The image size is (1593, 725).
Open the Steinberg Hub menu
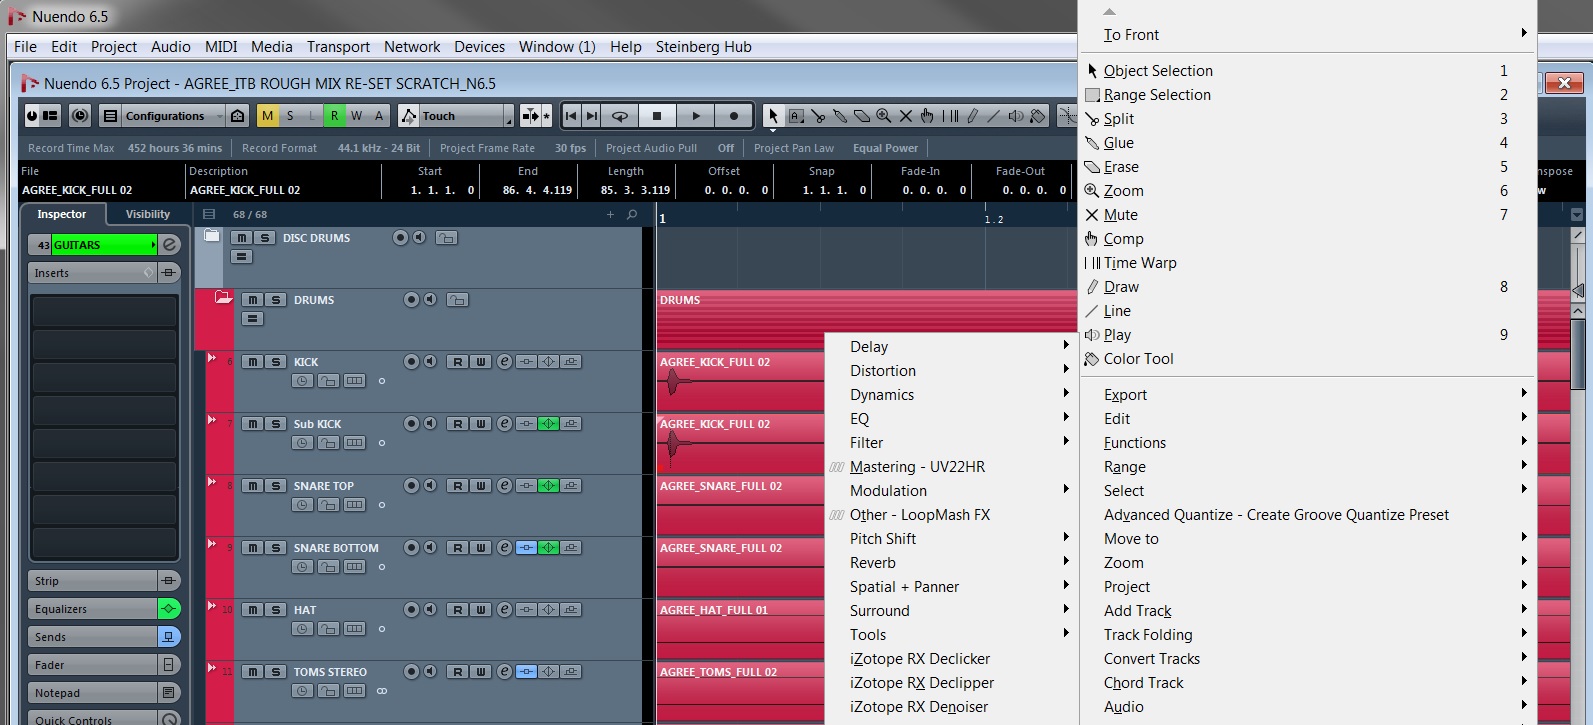coord(703,47)
